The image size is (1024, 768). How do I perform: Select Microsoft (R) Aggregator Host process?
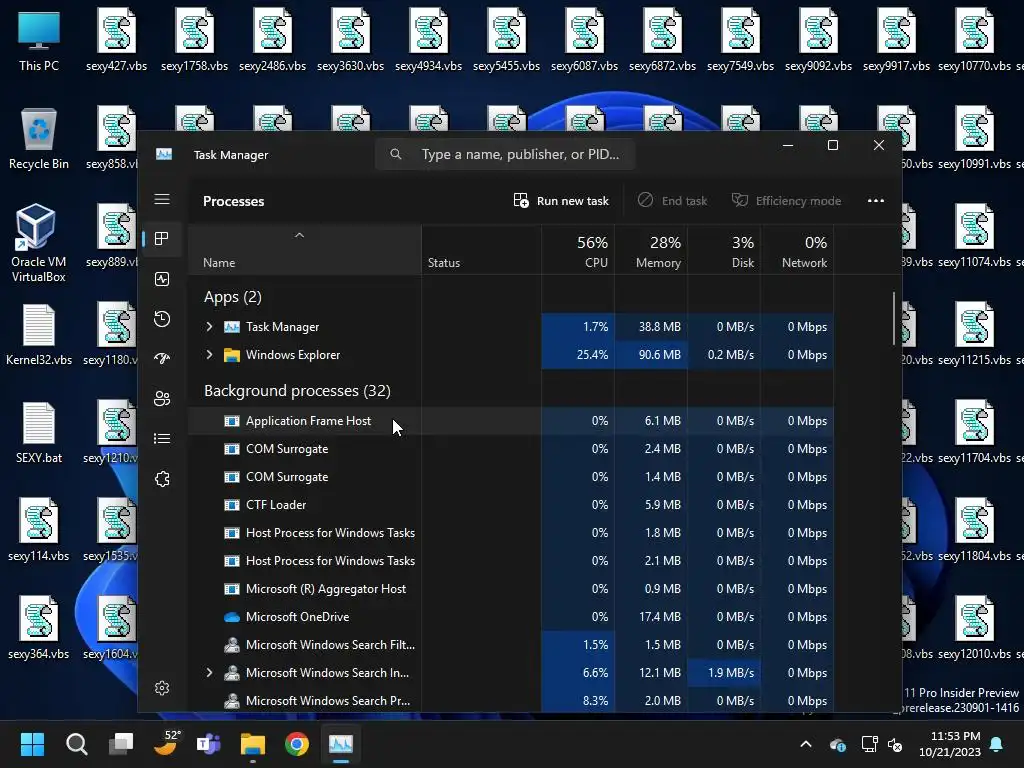click(x=511, y=588)
